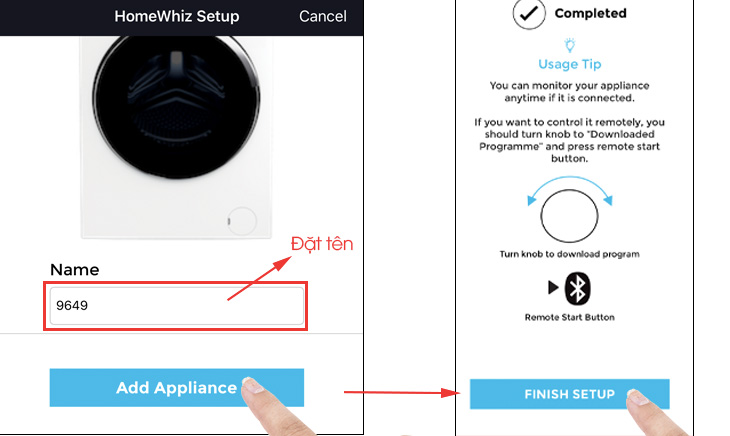The width and height of the screenshot is (730, 436).
Task: Click the HomeWhiz Setup title
Action: click(x=177, y=16)
